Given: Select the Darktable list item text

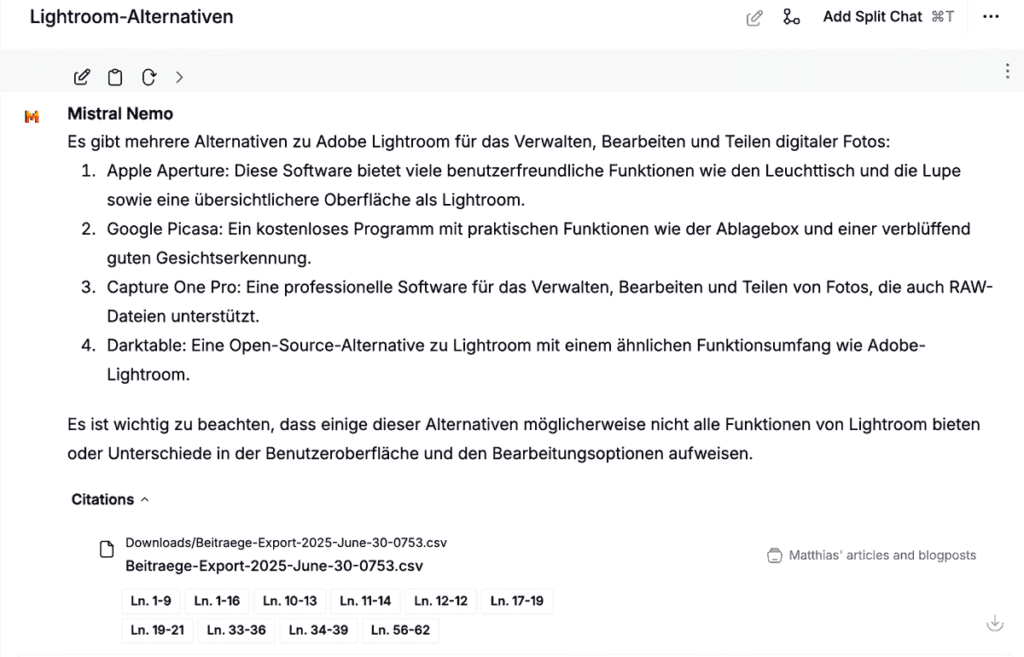Looking at the screenshot, I should [x=516, y=360].
